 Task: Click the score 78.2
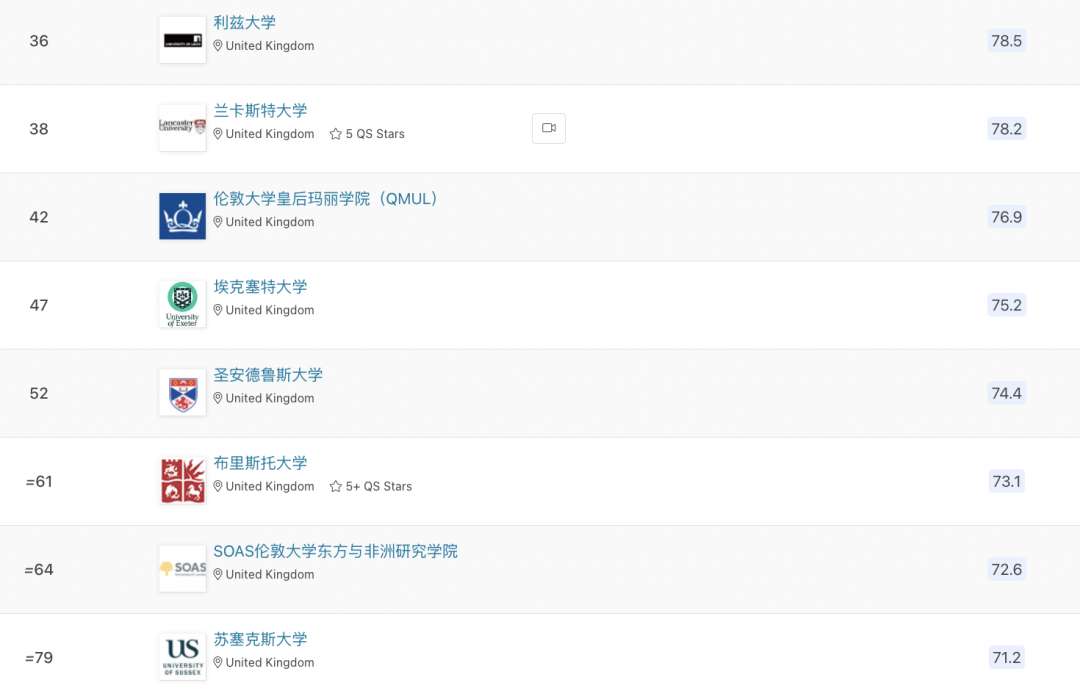(1006, 129)
